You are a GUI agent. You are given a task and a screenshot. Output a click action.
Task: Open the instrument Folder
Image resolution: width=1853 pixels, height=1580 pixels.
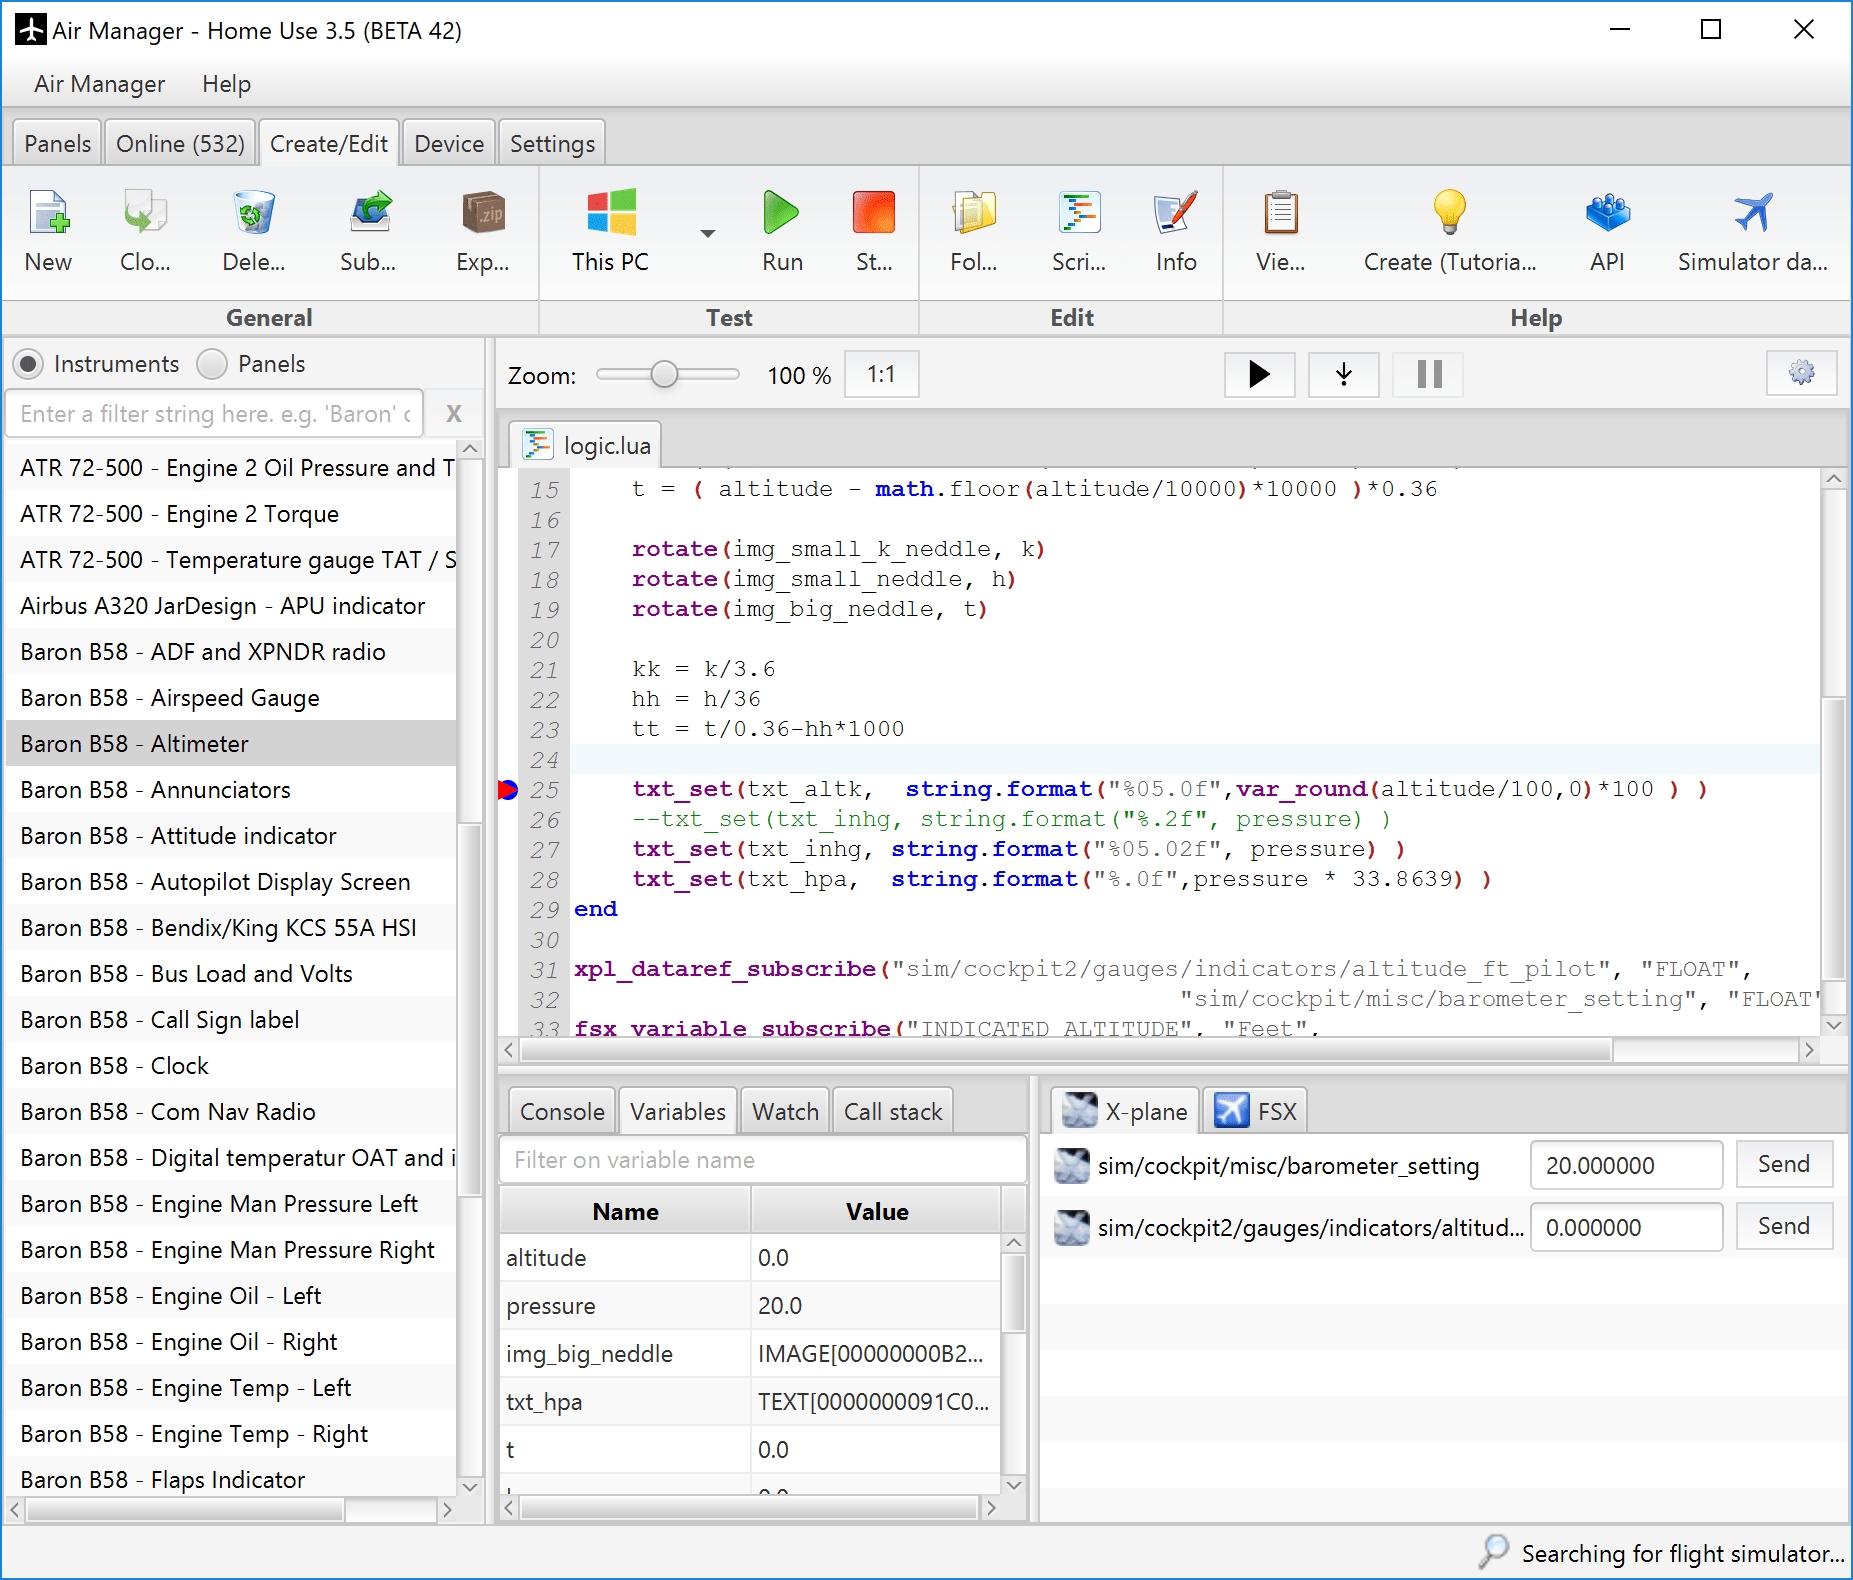pyautogui.click(x=974, y=231)
